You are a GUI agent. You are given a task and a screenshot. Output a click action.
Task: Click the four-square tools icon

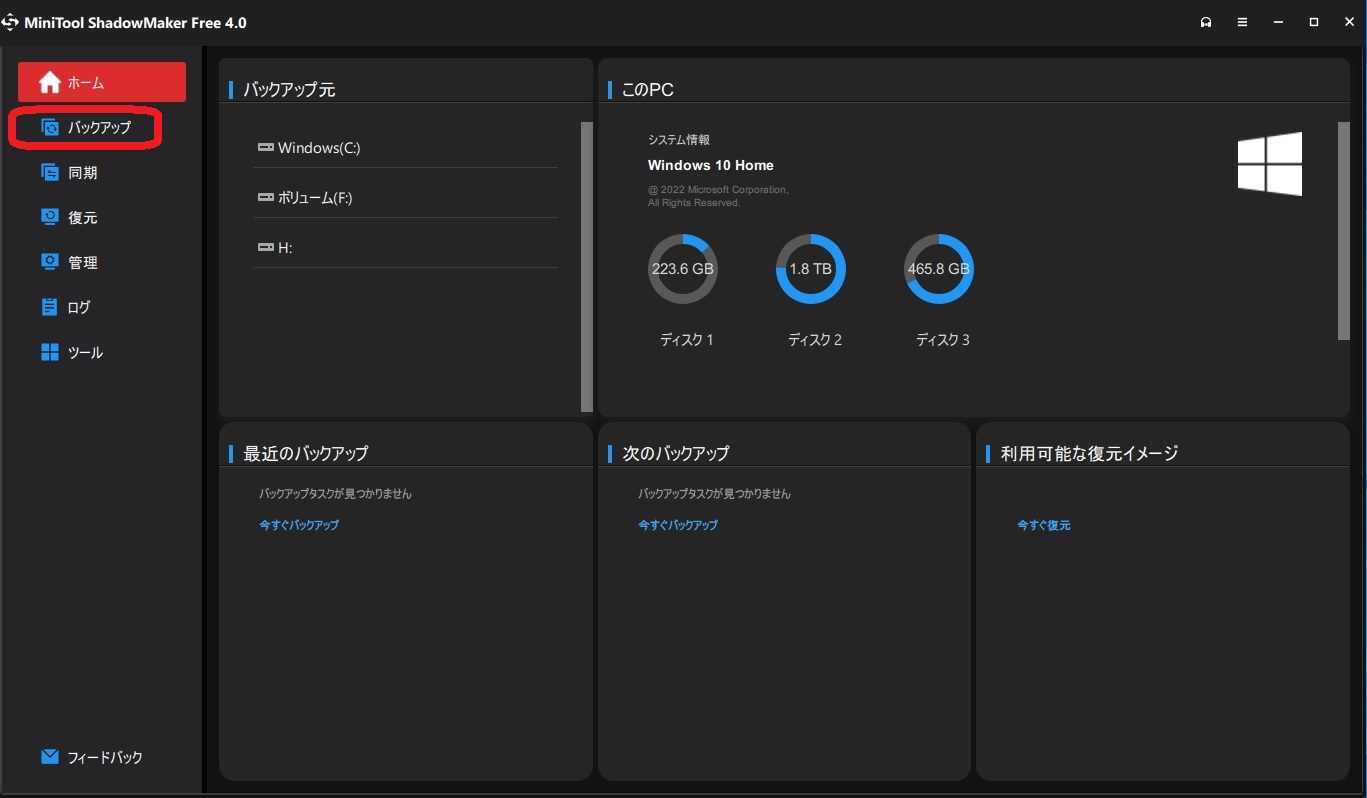50,352
